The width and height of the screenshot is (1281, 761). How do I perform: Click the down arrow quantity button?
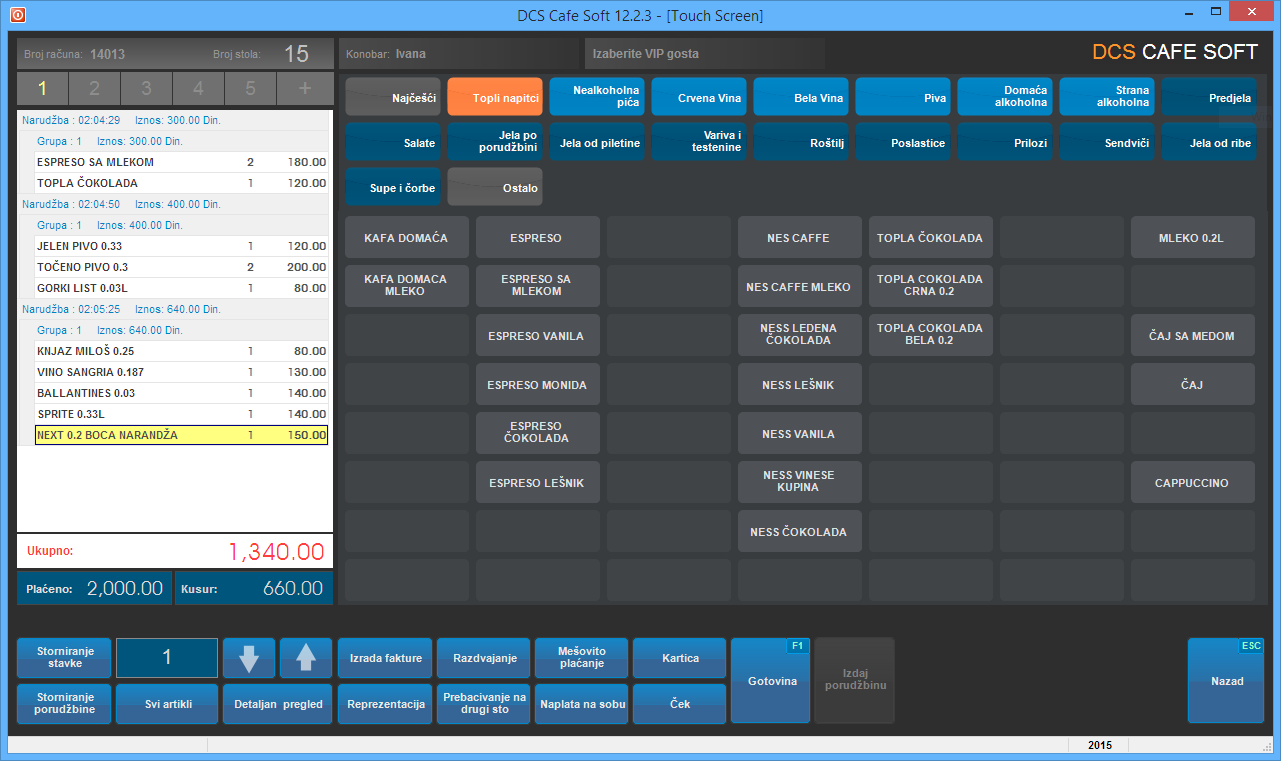(x=249, y=658)
